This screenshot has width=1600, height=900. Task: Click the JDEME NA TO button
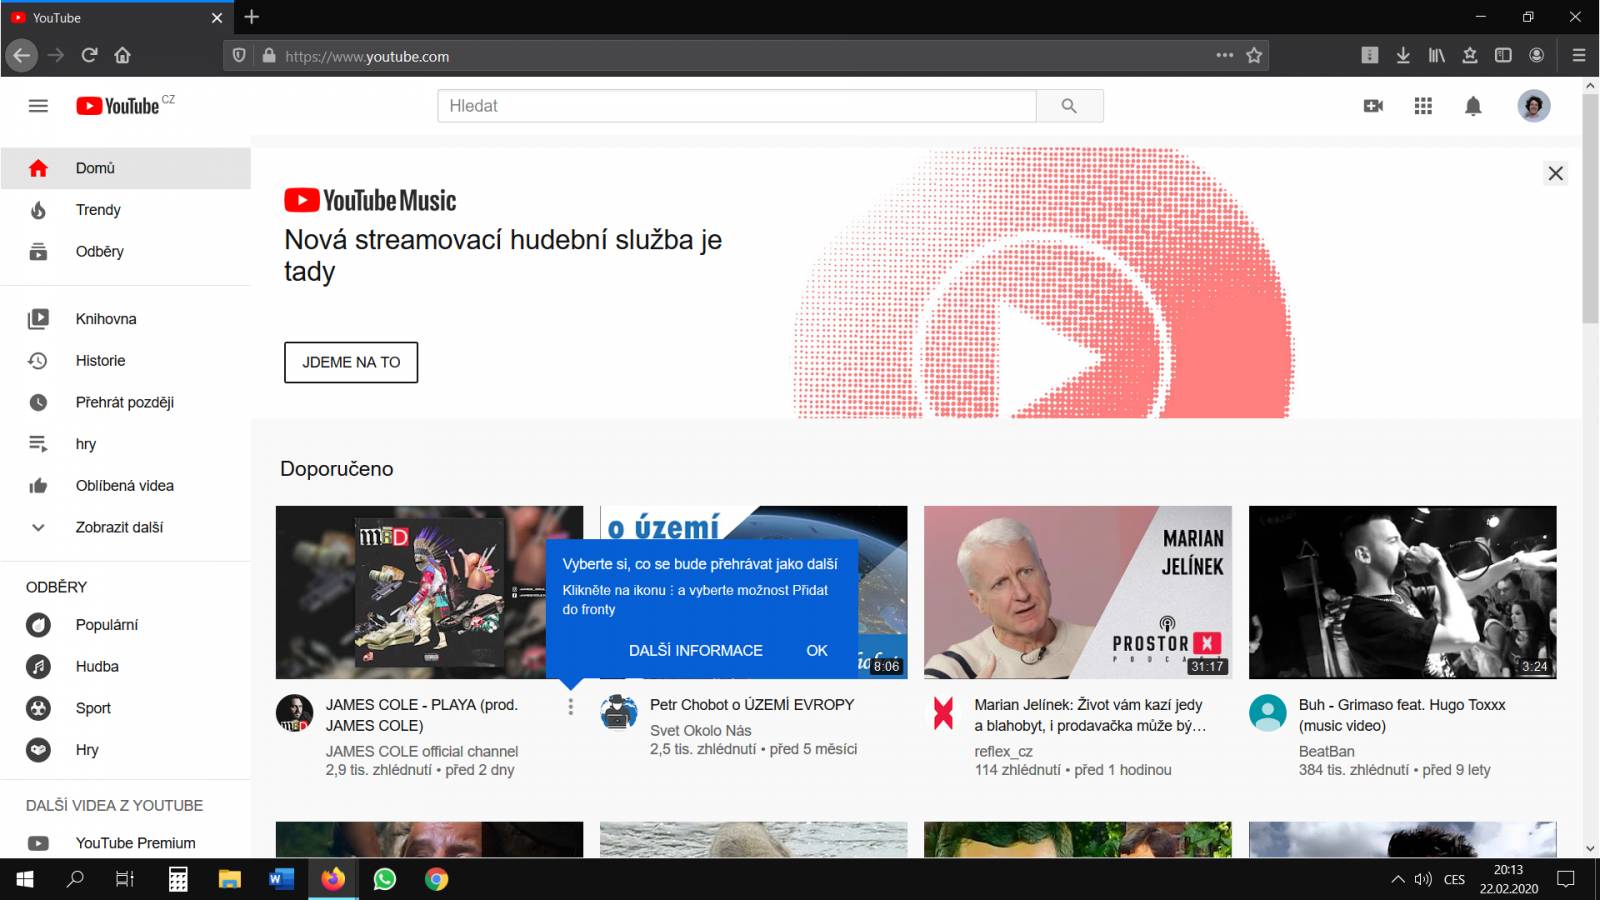[x=351, y=362]
